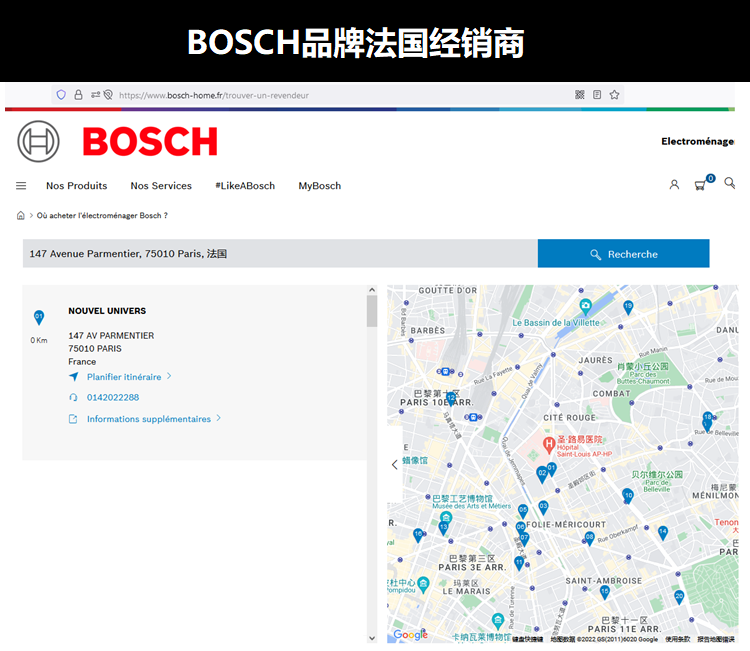Click Le Bassin de la Villette map label
Image resolution: width=750 pixels, height=651 pixels.
[x=556, y=323]
